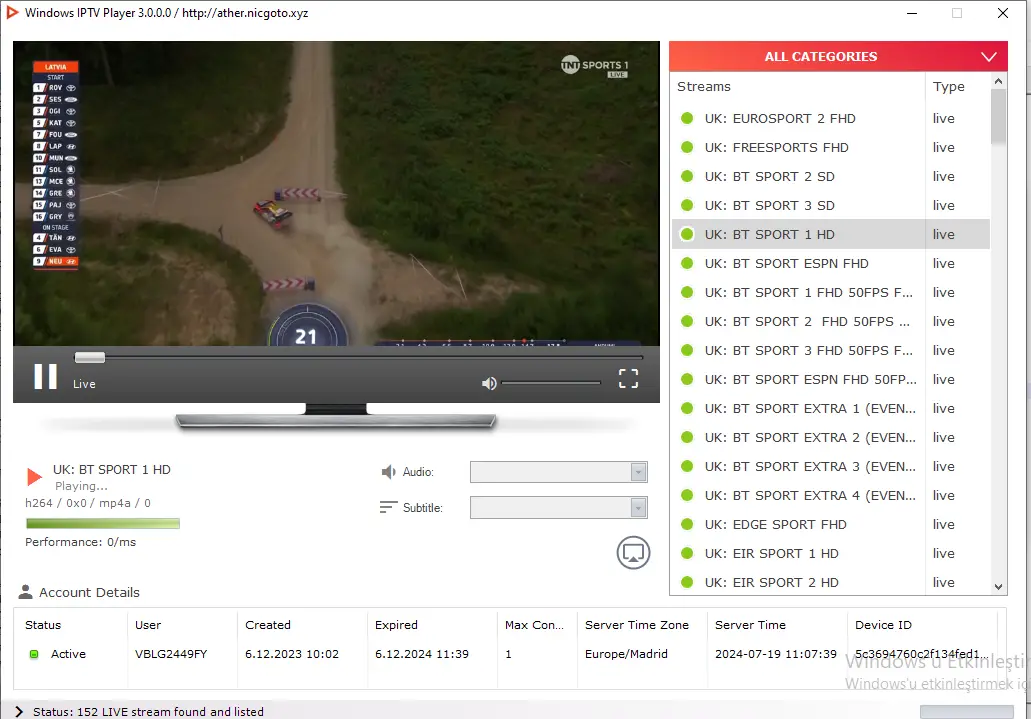The width and height of the screenshot is (1031, 719).
Task: Click green status dot for EDGE SPORT FHD
Action: 687,524
